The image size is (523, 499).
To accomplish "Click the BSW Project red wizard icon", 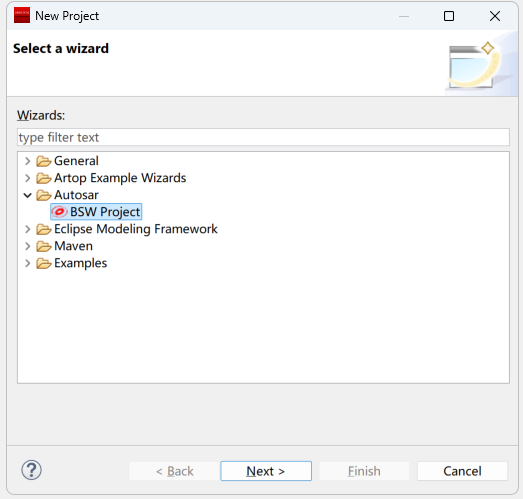I will [59, 212].
